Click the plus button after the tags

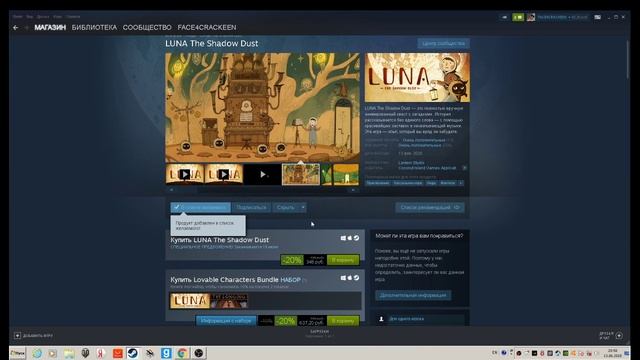(x=461, y=183)
